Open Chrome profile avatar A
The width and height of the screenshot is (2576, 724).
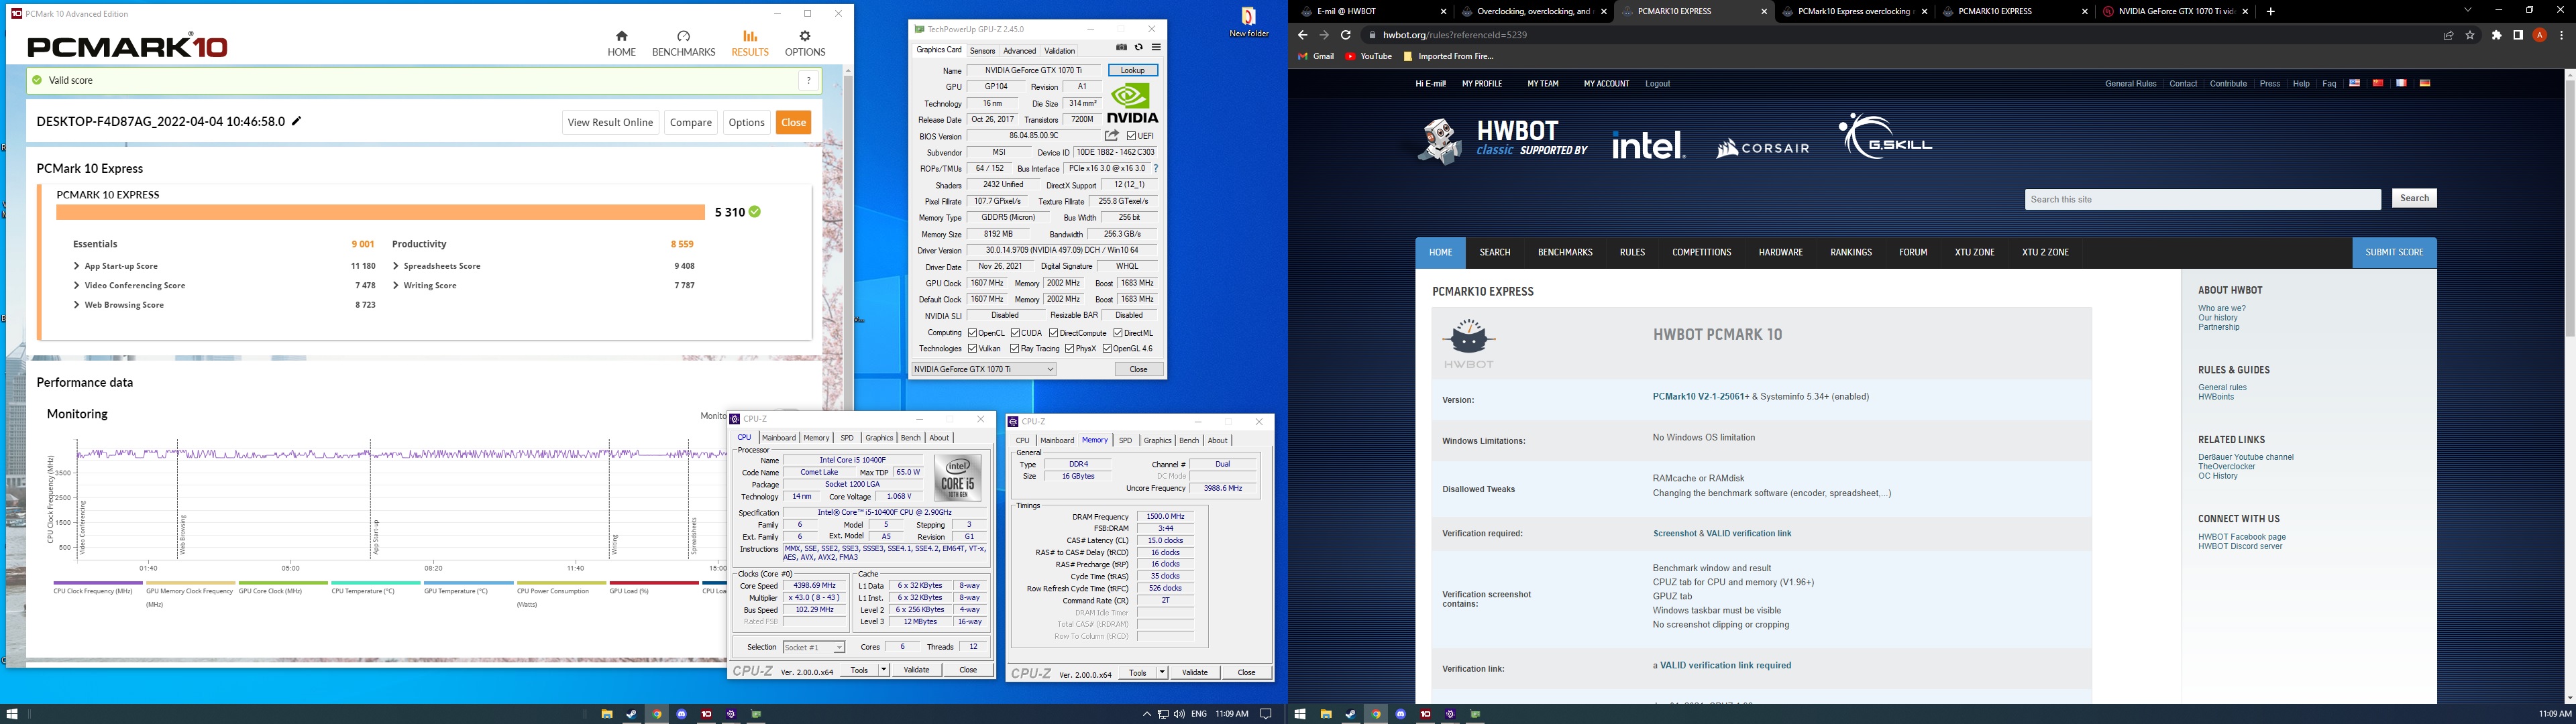[x=2539, y=35]
